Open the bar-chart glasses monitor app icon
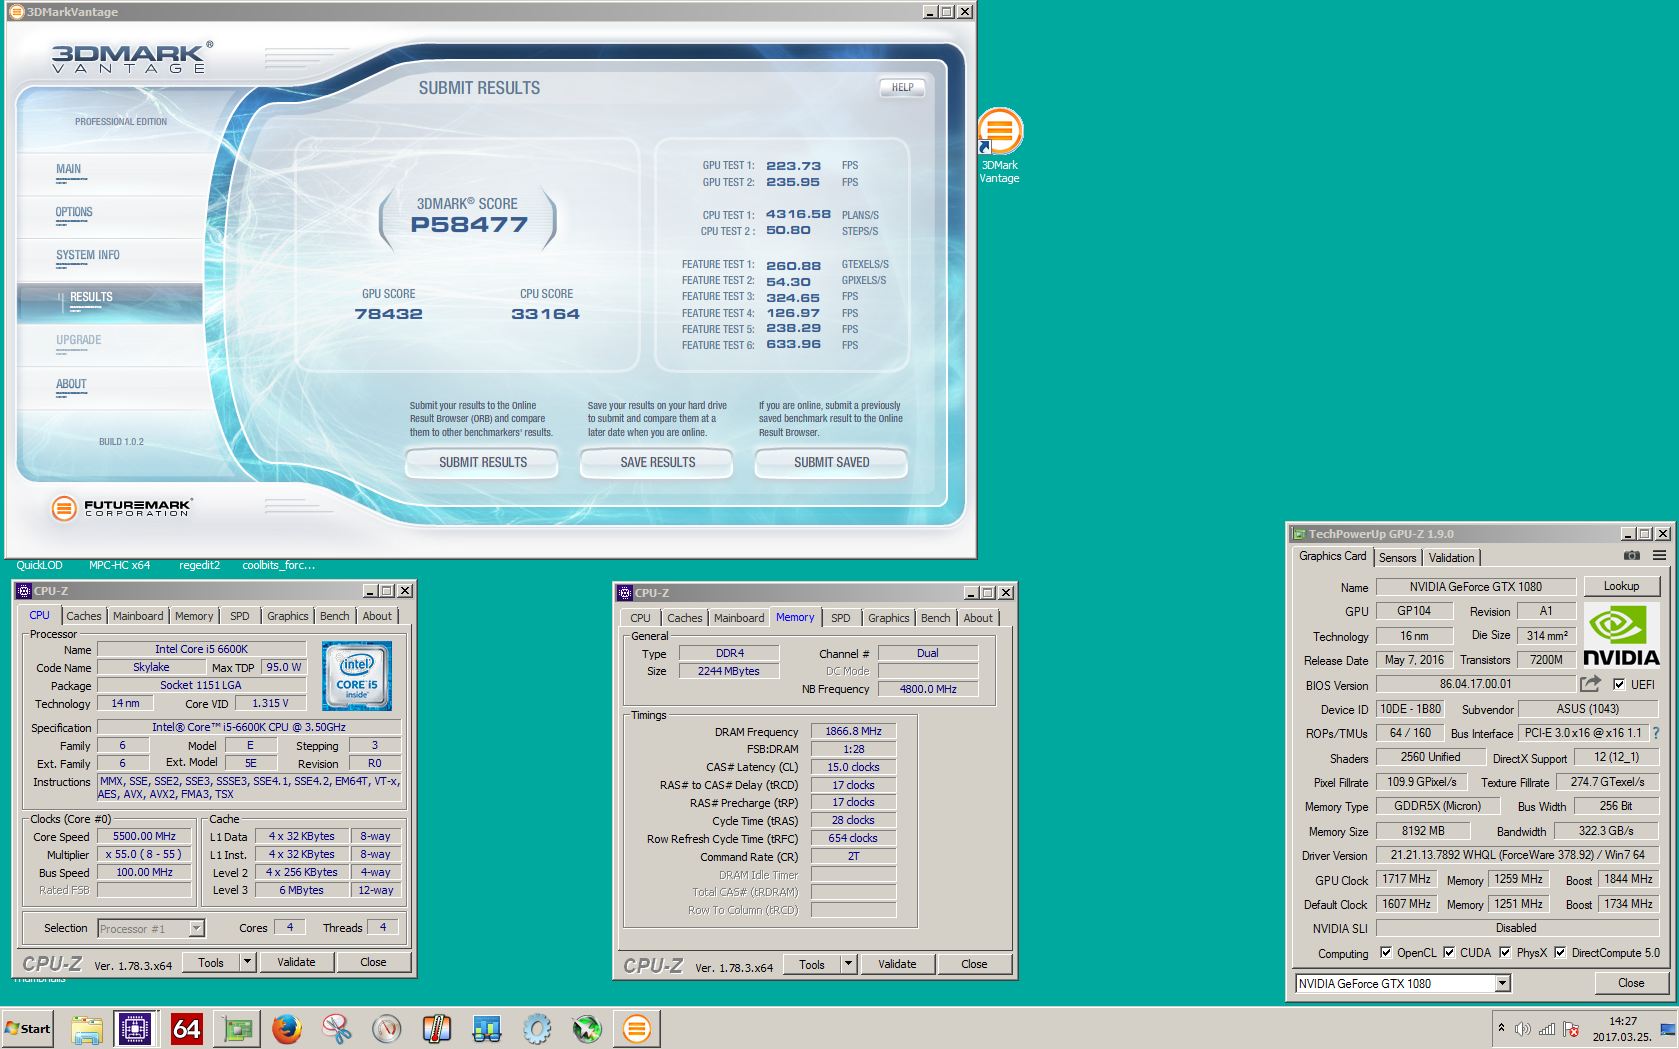 click(x=487, y=1028)
